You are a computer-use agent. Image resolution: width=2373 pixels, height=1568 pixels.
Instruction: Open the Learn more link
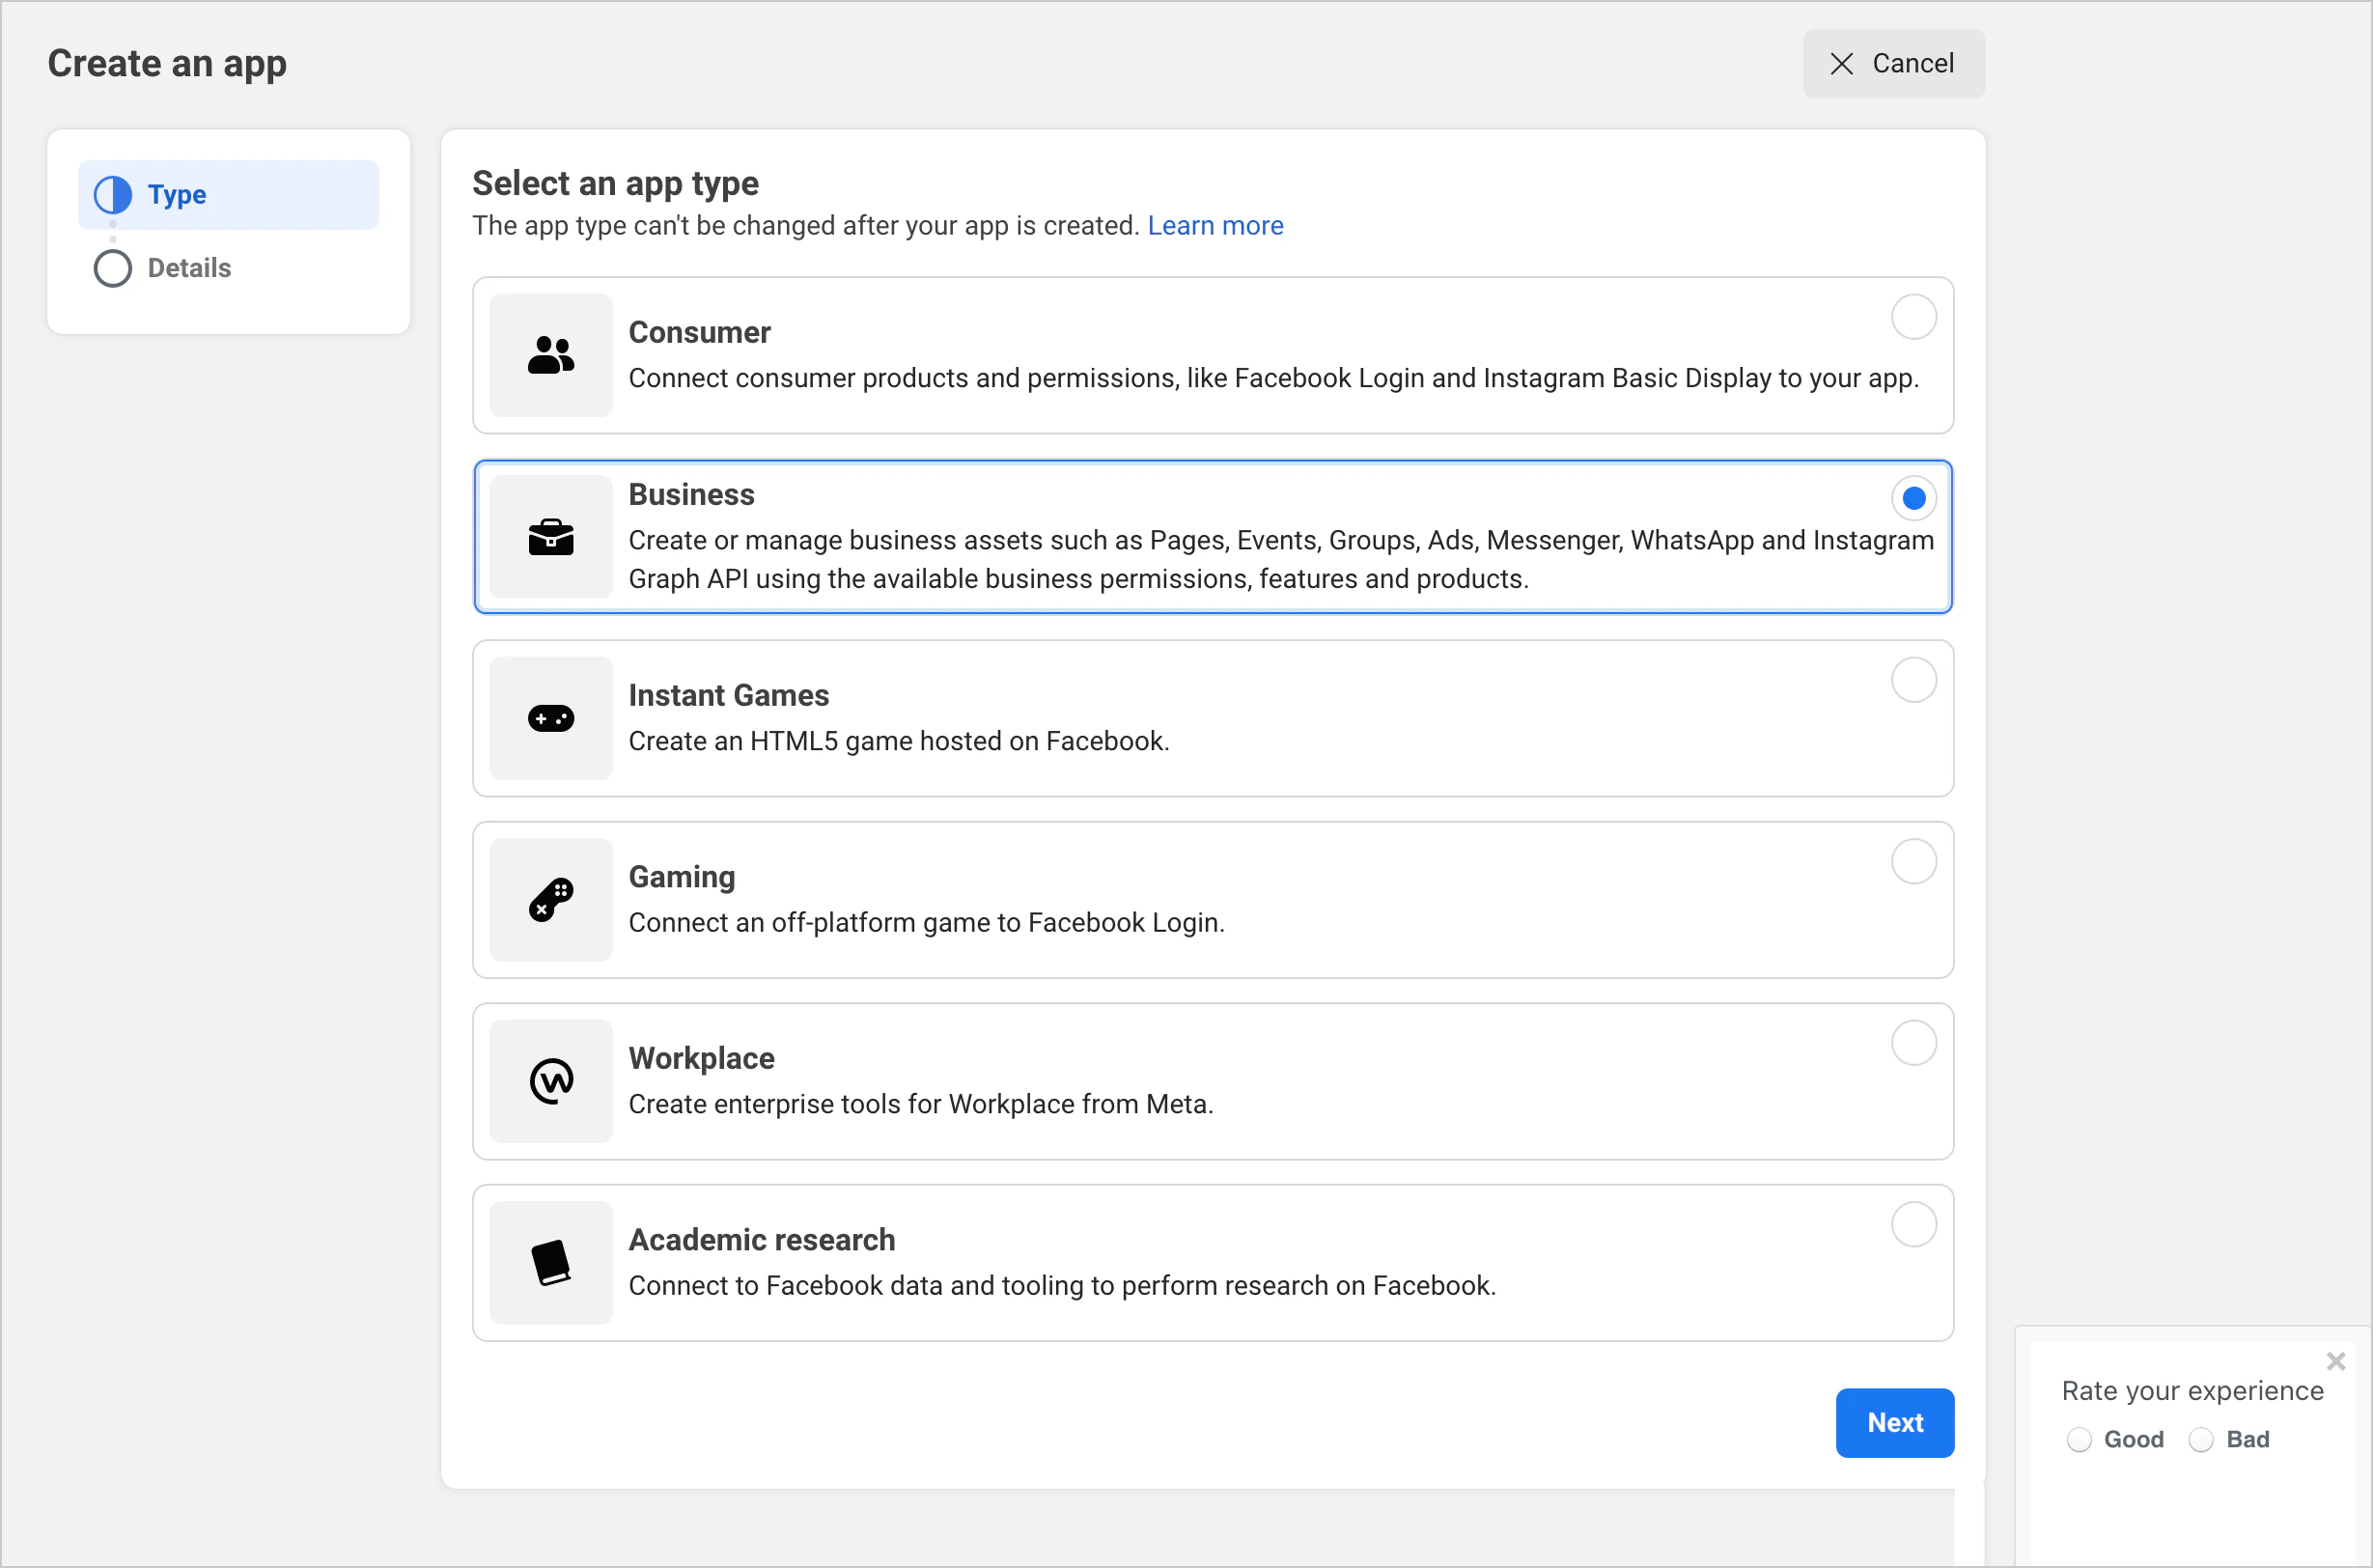pos(1215,225)
